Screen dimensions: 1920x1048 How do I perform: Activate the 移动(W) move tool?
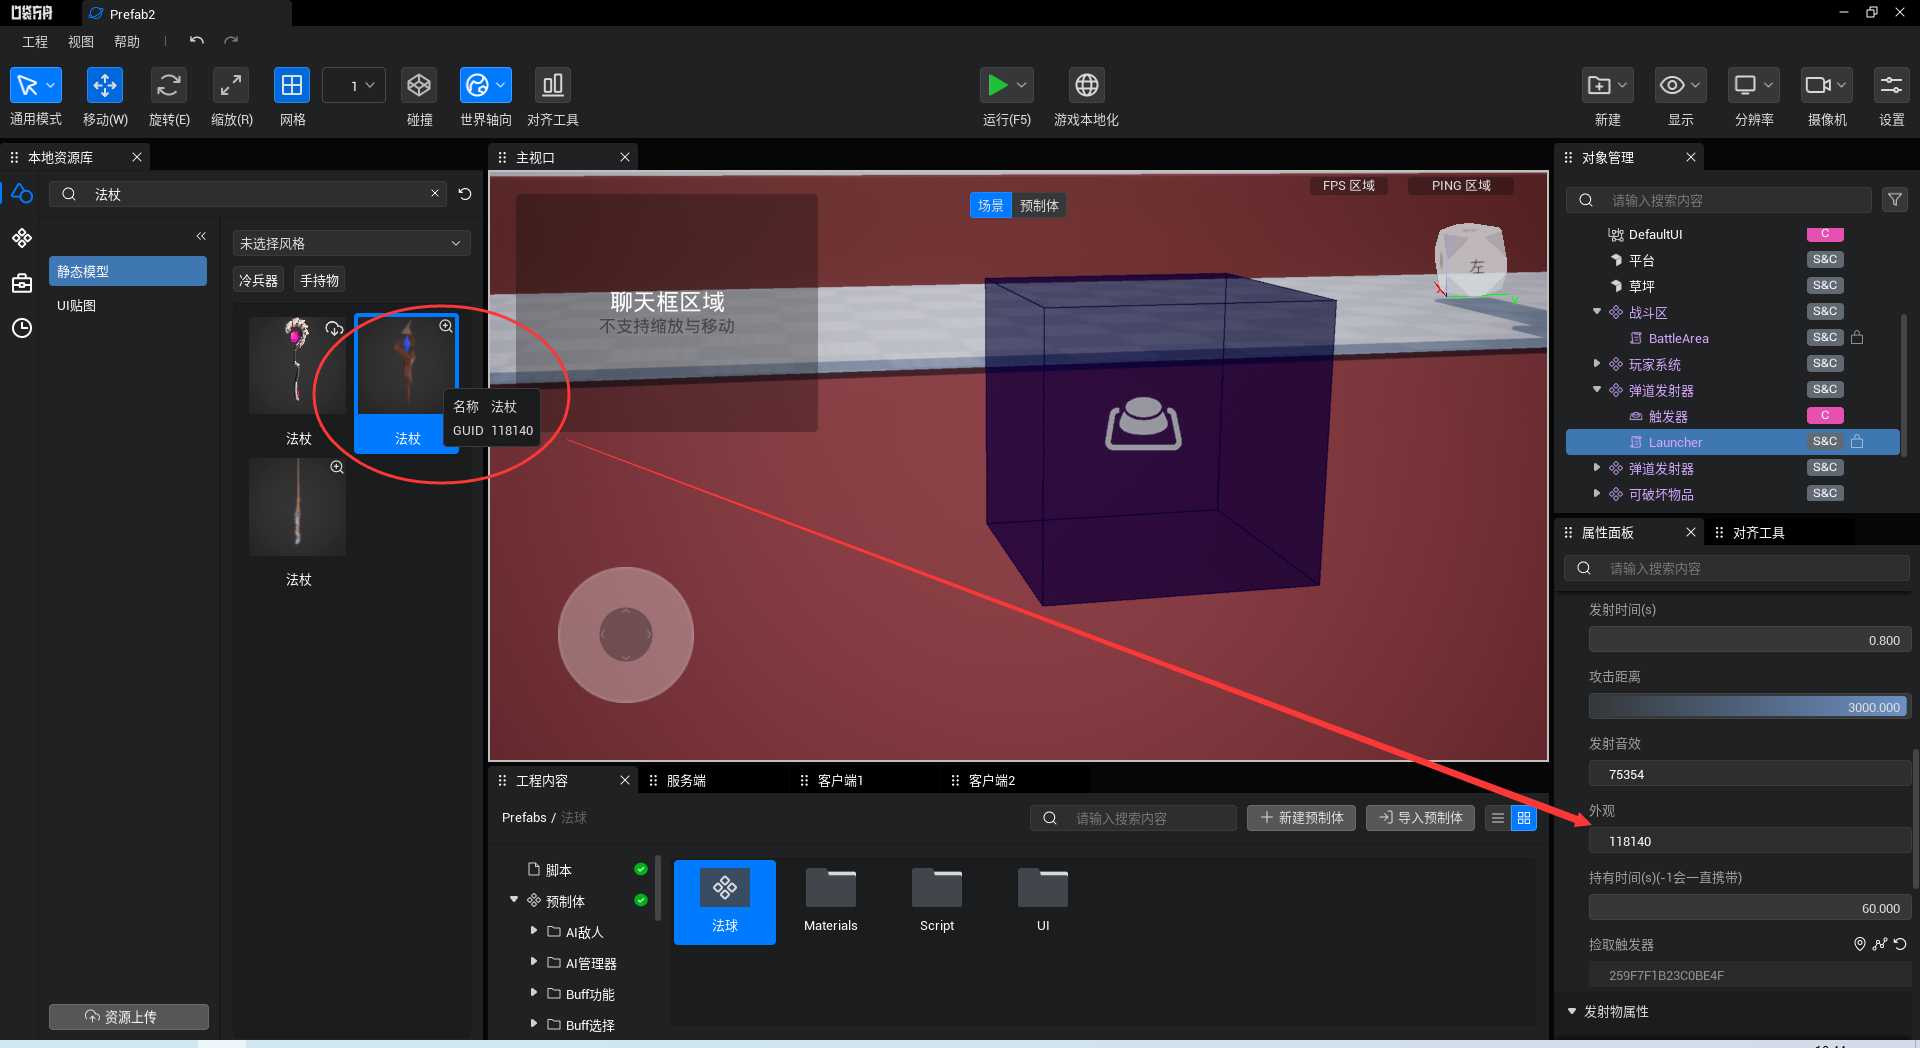(x=105, y=85)
